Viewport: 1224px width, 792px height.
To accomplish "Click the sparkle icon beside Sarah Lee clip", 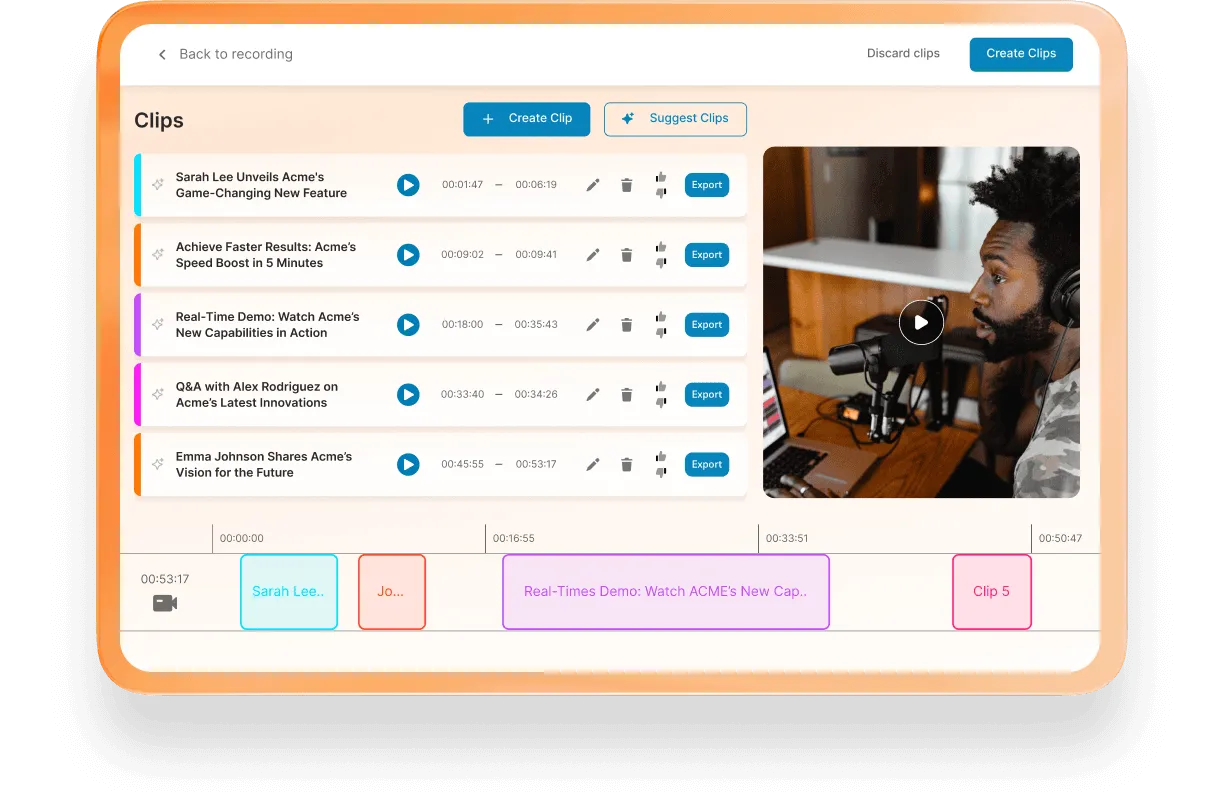I will (x=158, y=185).
